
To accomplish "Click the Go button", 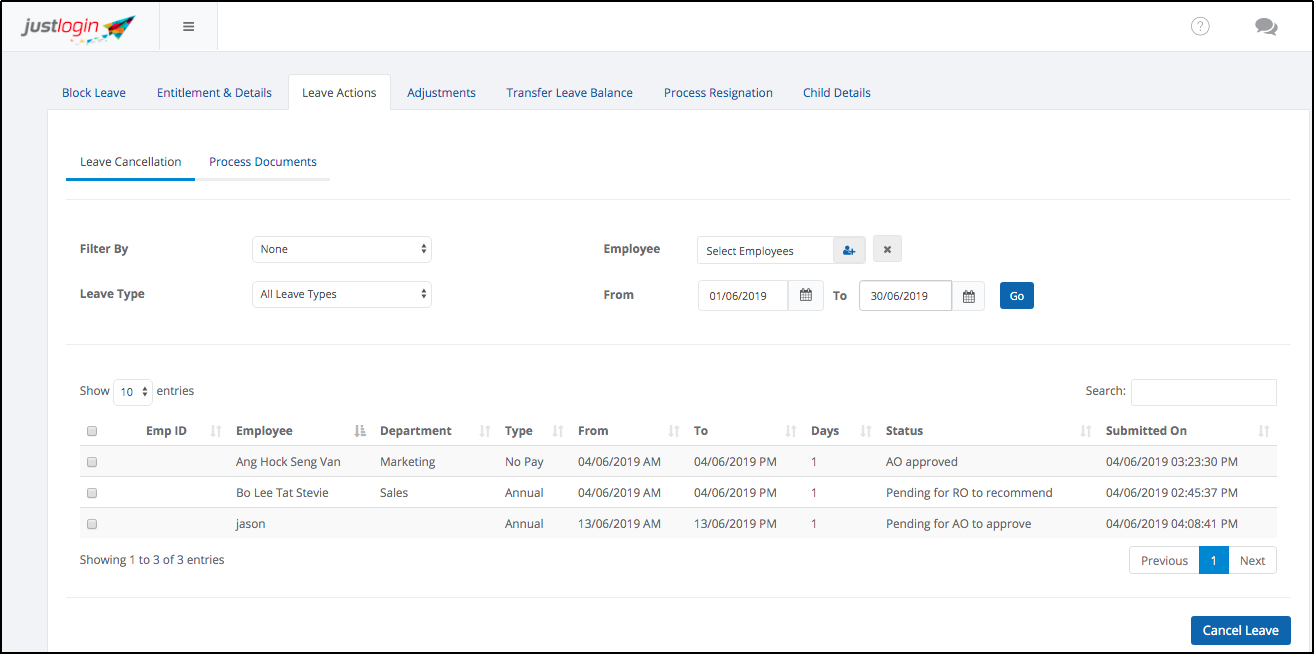I will pyautogui.click(x=1017, y=296).
